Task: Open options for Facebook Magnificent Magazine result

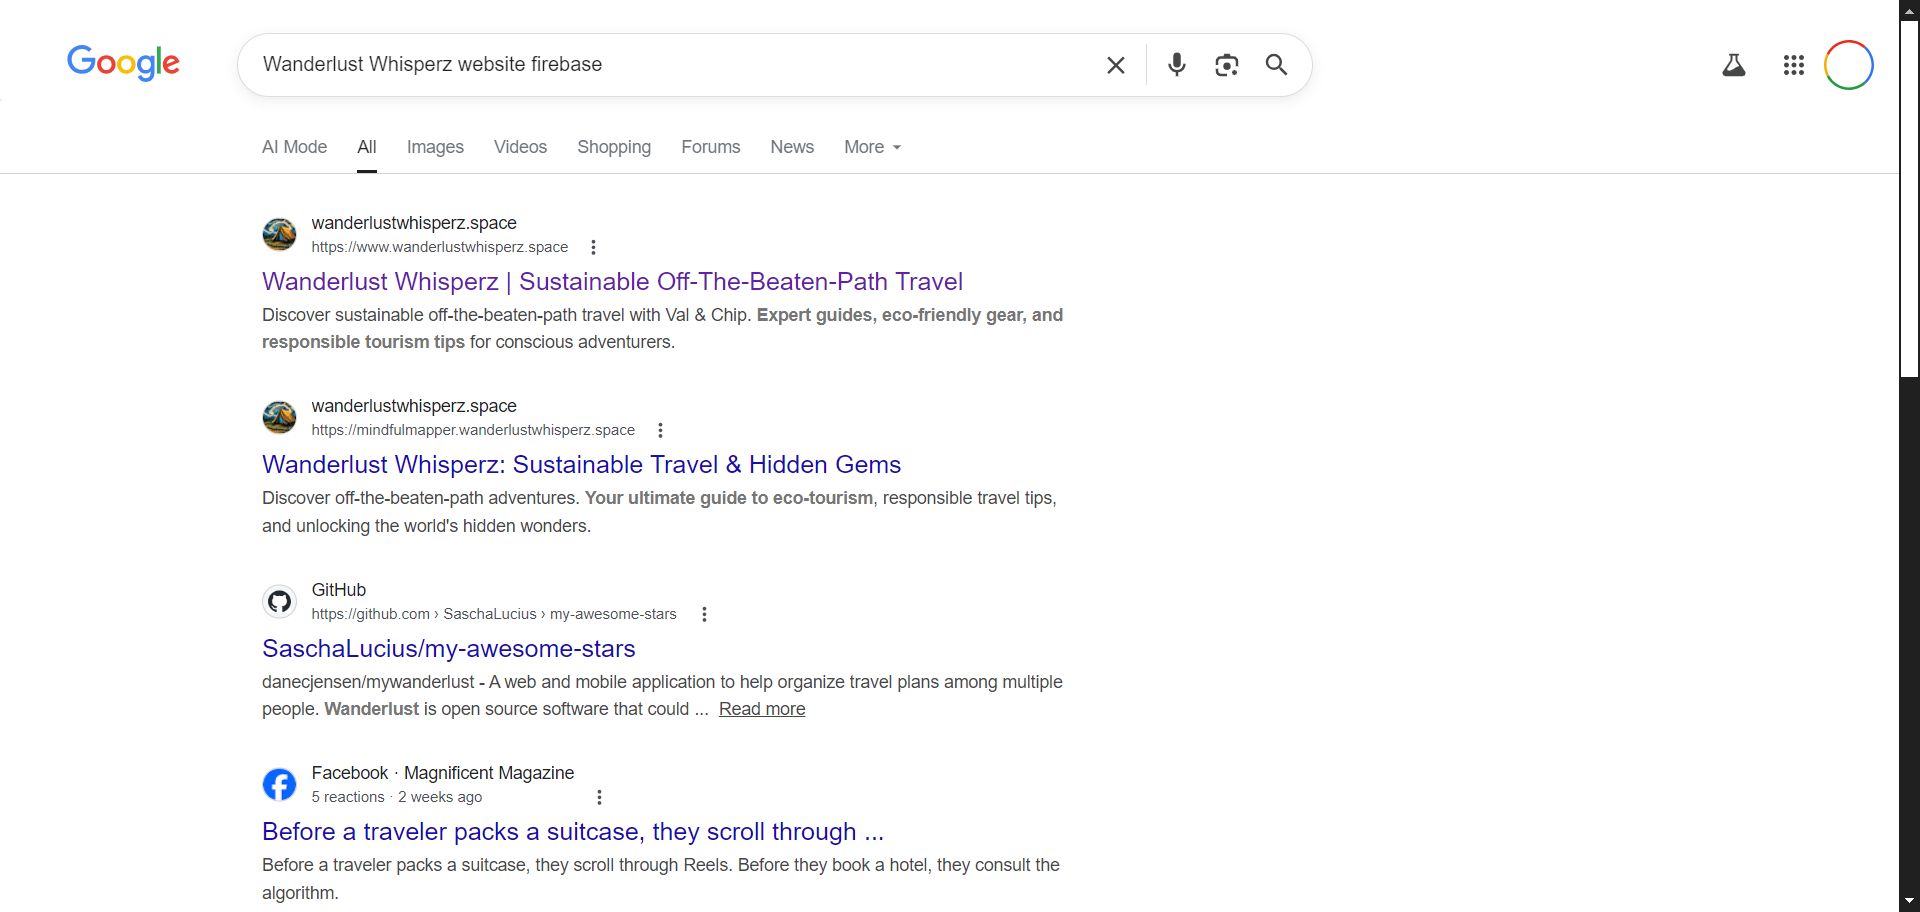Action: pos(599,797)
